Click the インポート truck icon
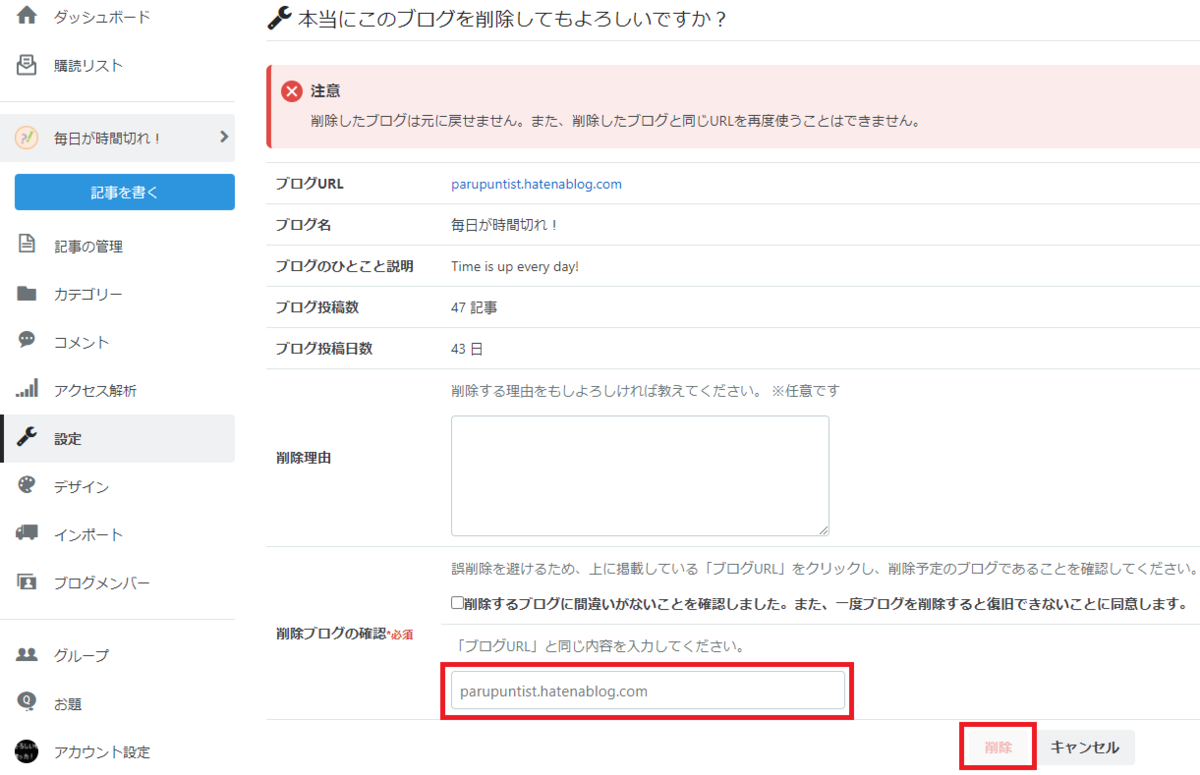Screen dimensions: 1200x775 coord(27,533)
